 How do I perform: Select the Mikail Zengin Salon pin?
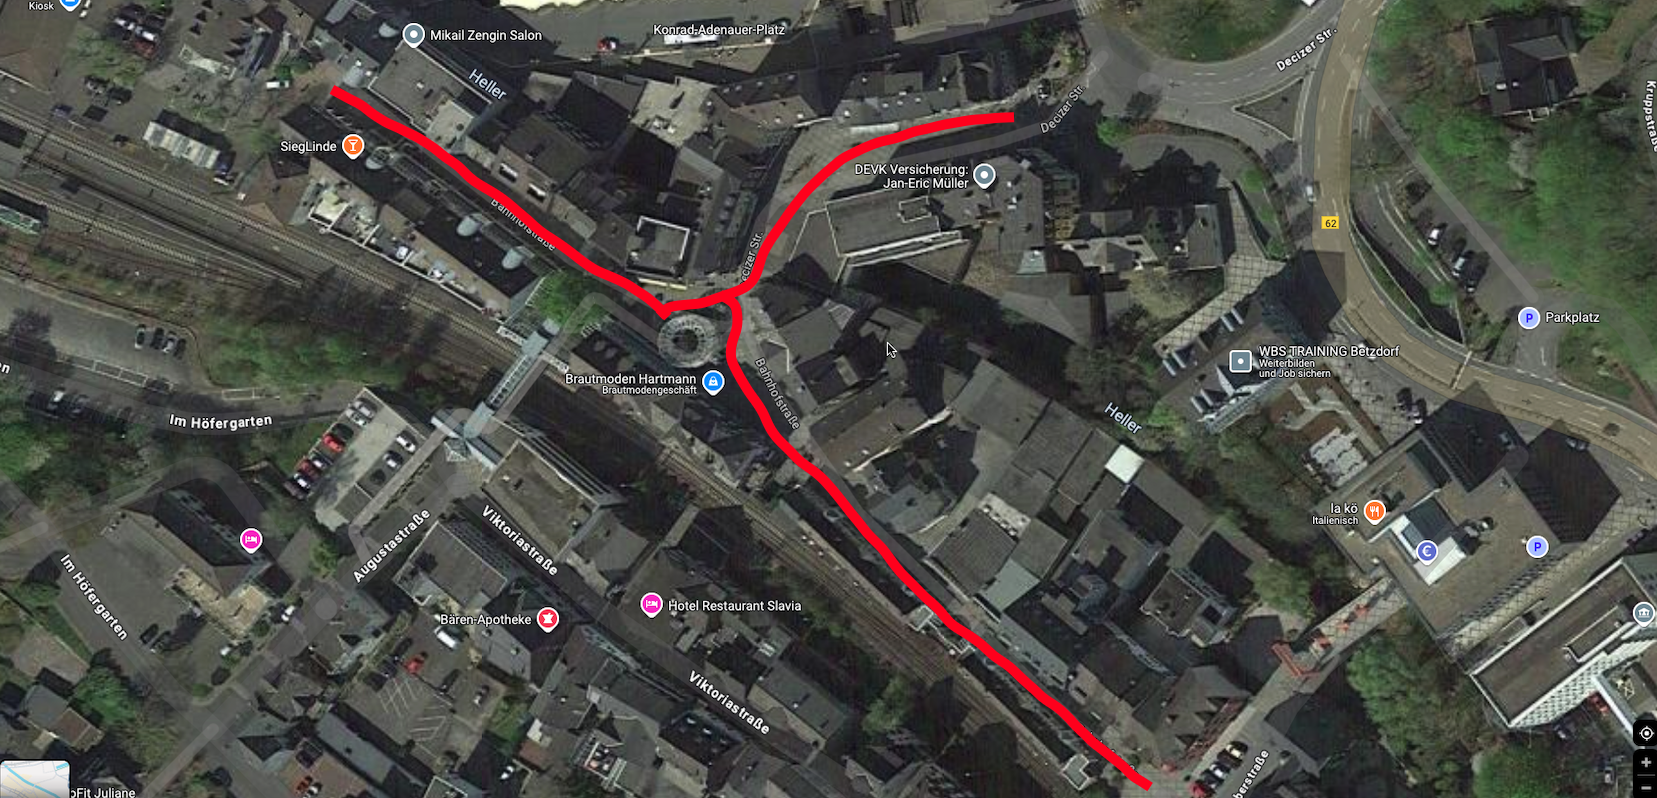(x=413, y=35)
